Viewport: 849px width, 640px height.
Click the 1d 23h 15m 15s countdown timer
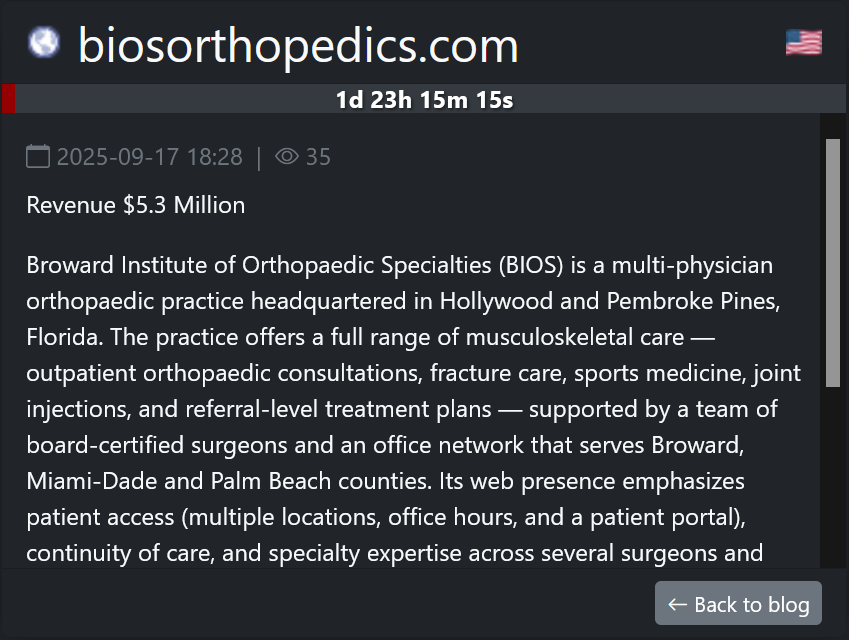424,100
